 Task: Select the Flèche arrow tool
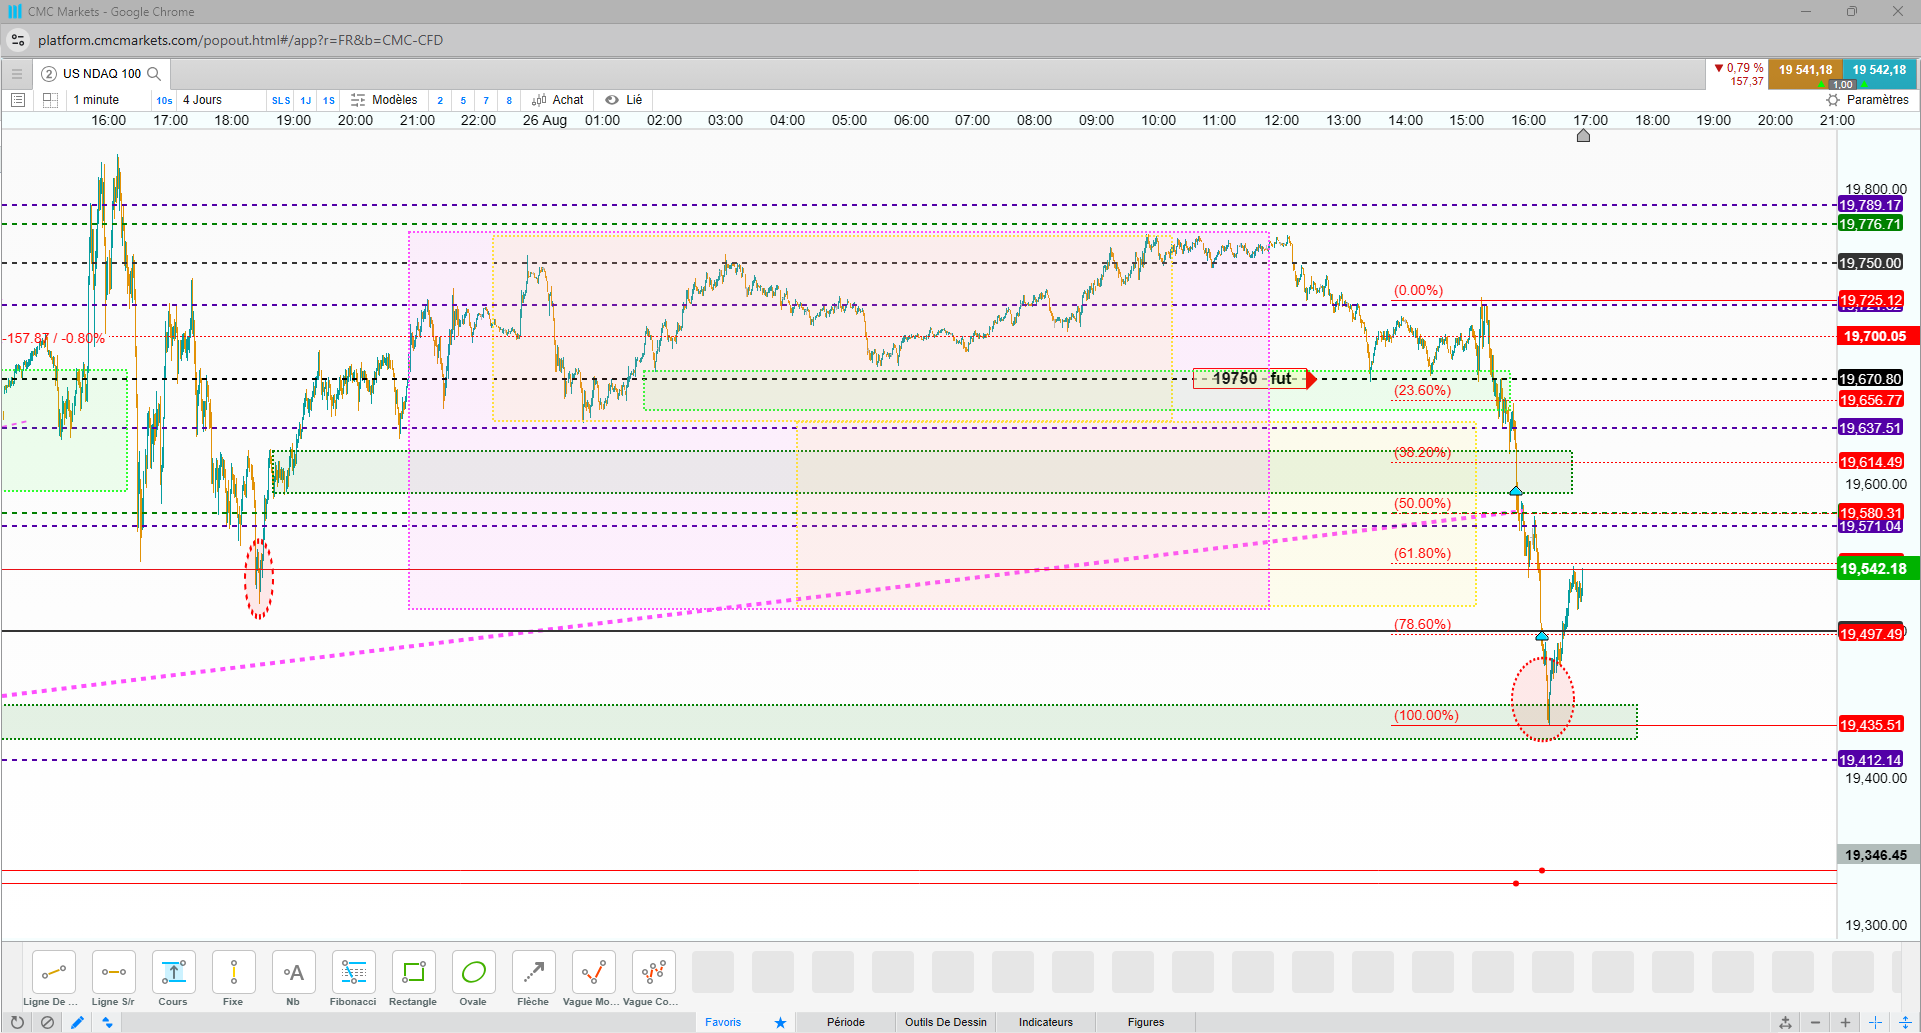tap(533, 972)
